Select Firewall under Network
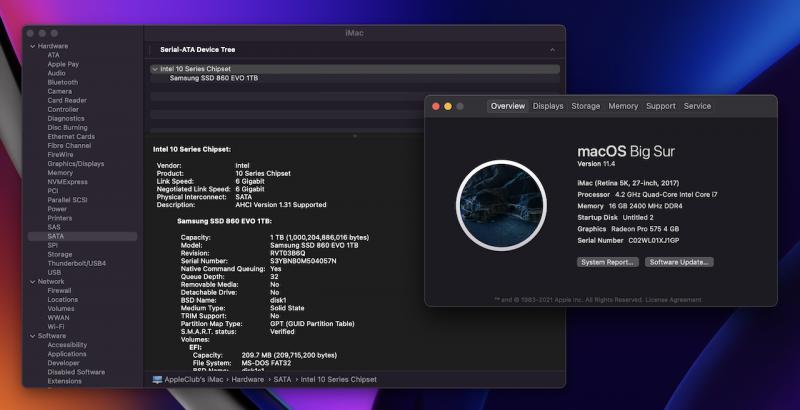800x410 pixels. click(x=59, y=291)
